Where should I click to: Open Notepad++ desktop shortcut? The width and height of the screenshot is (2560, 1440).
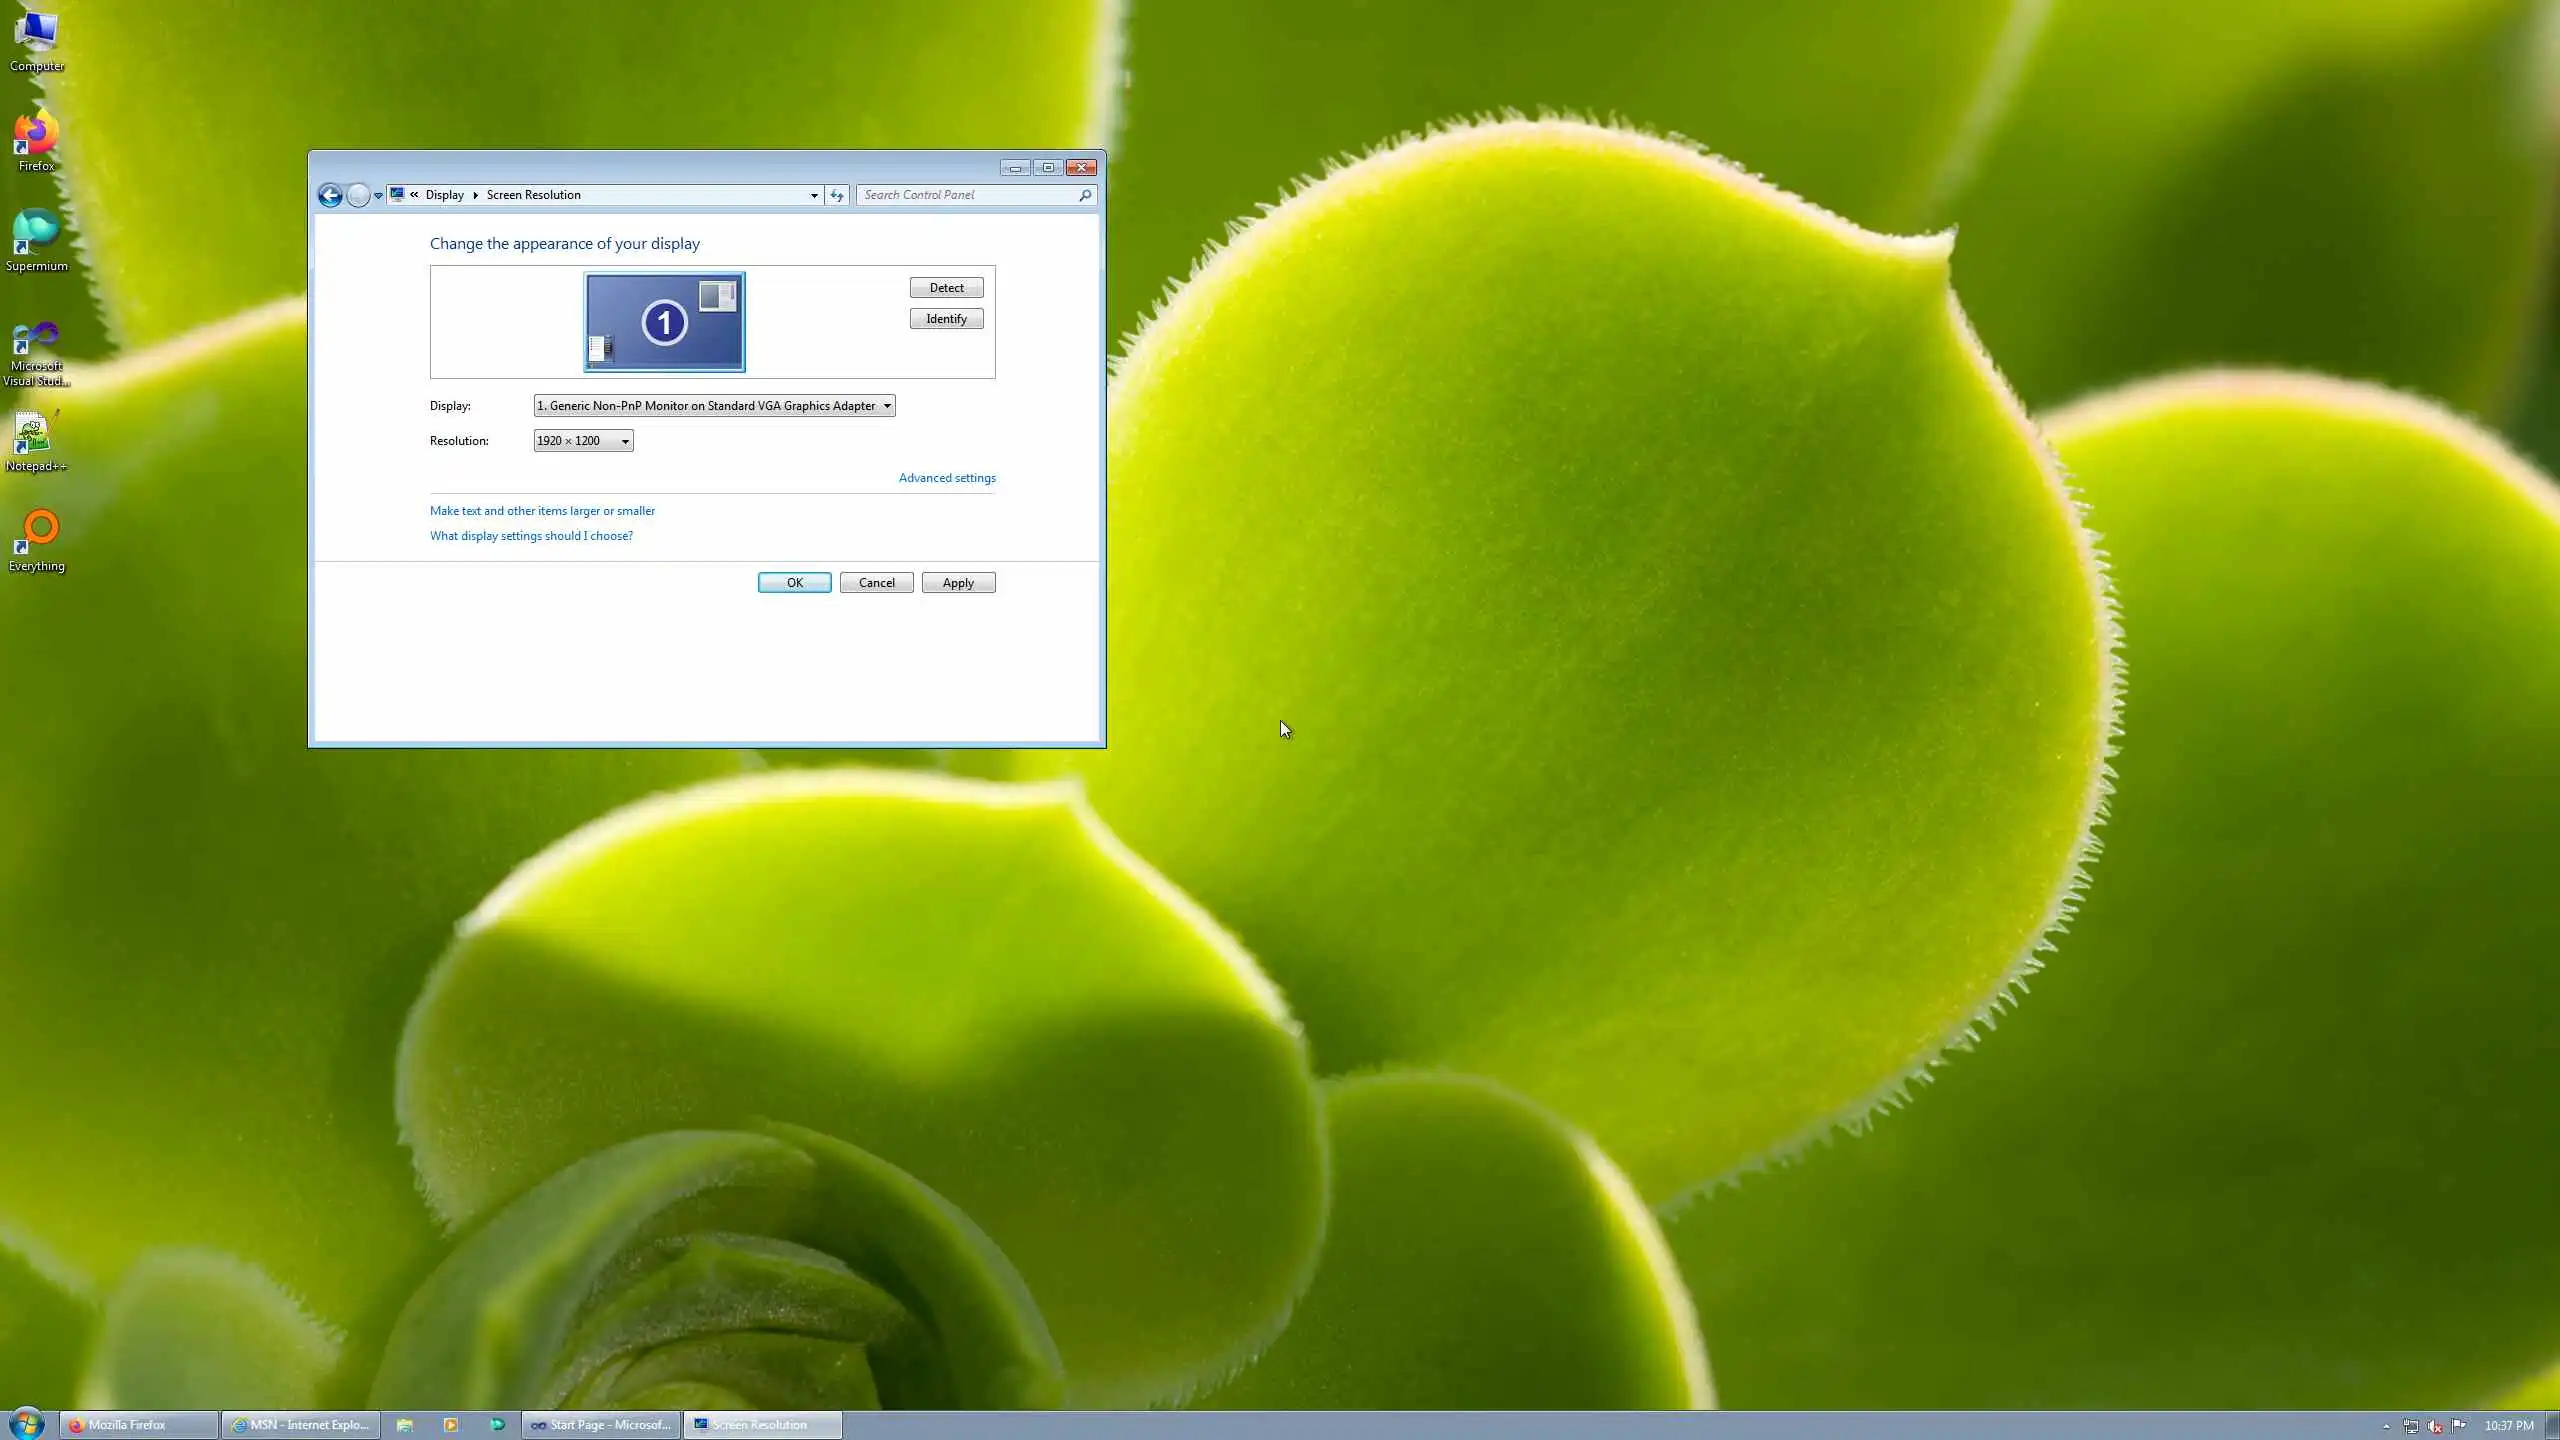click(36, 441)
